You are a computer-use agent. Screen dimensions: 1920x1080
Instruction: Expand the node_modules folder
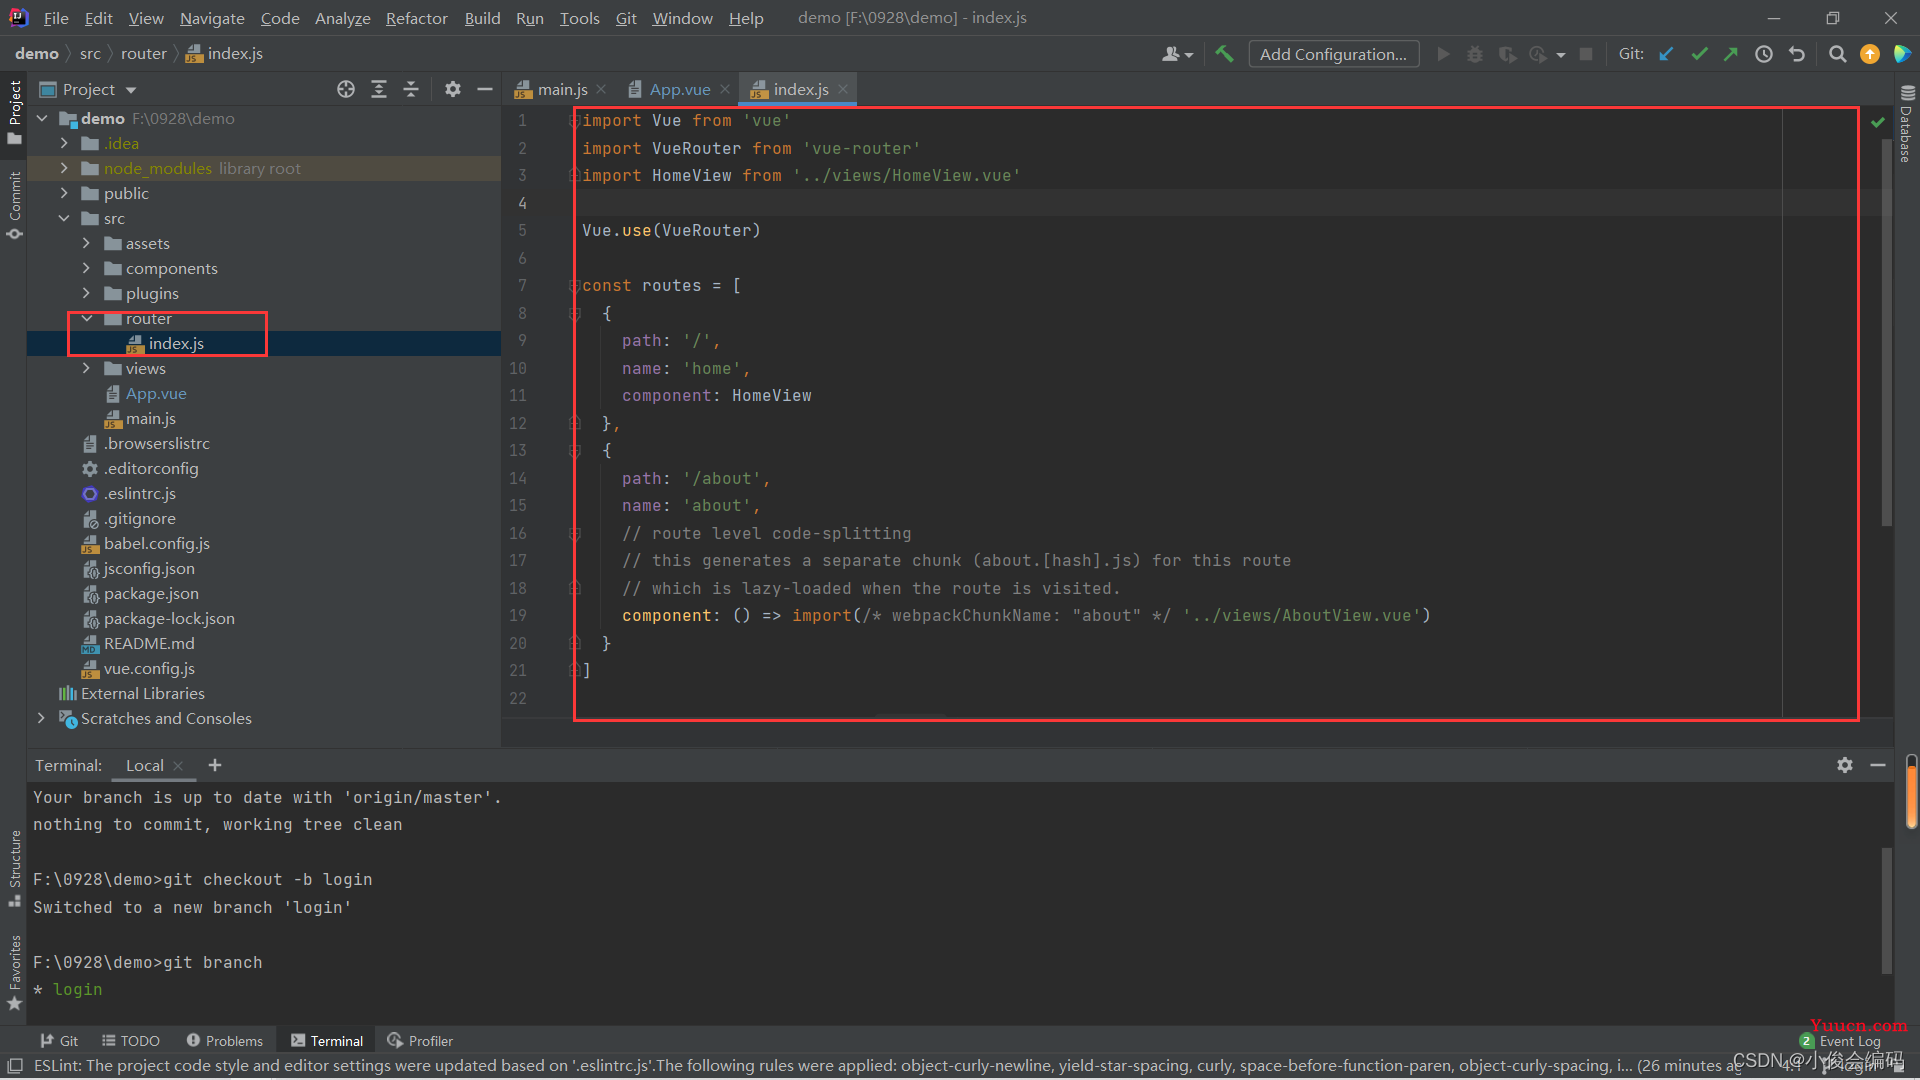pos(64,168)
